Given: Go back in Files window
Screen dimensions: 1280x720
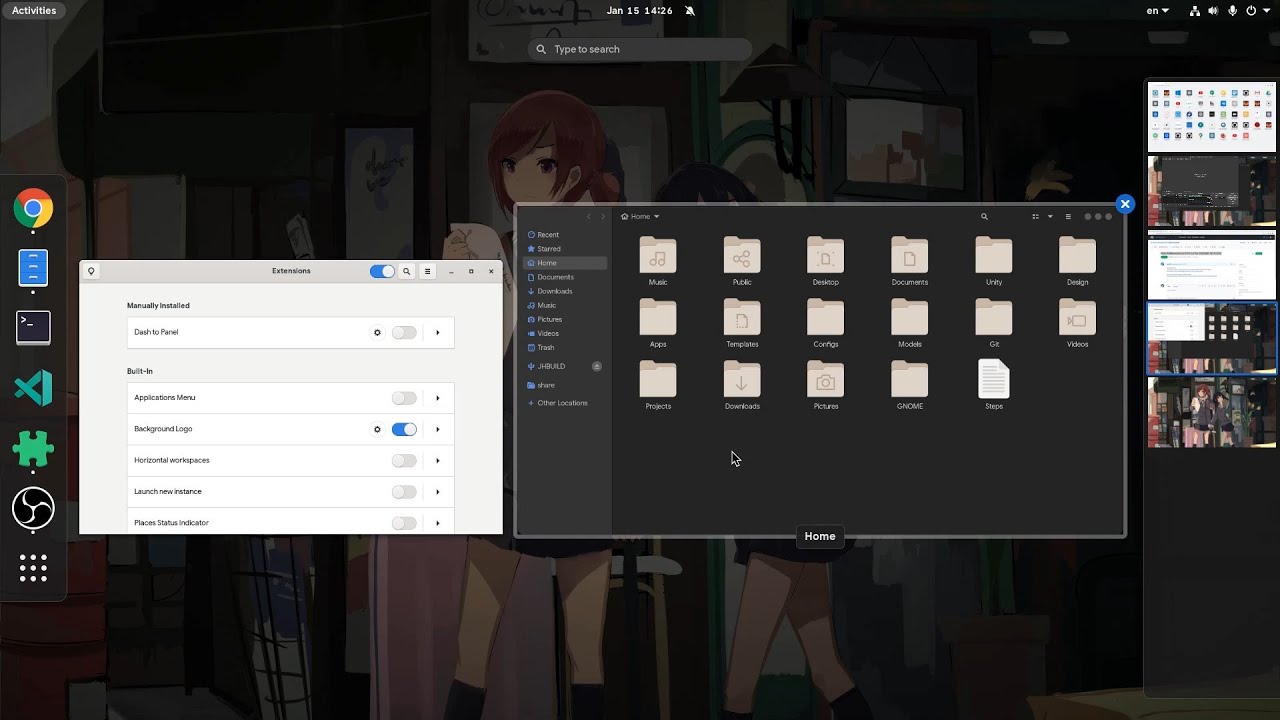Looking at the screenshot, I should (x=589, y=216).
